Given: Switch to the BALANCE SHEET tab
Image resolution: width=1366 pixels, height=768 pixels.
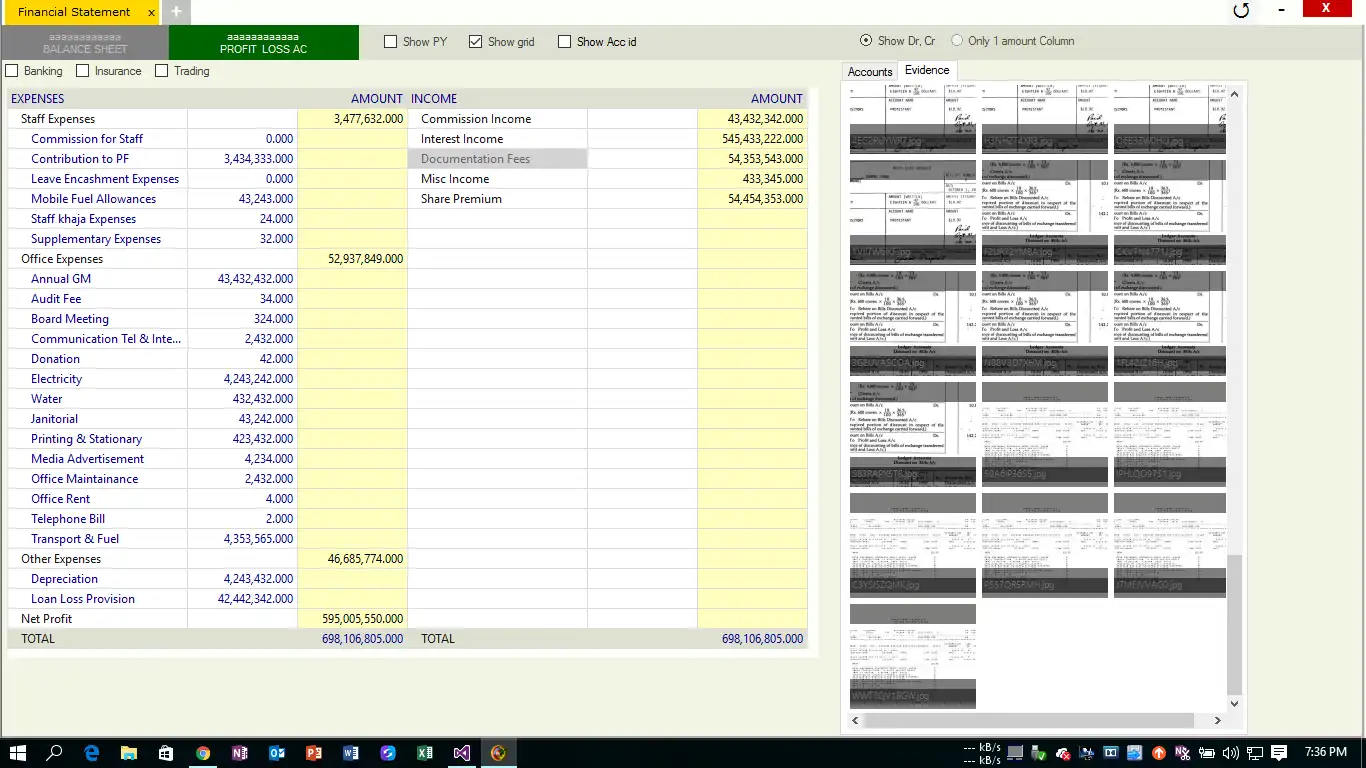Looking at the screenshot, I should pyautogui.click(x=85, y=43).
